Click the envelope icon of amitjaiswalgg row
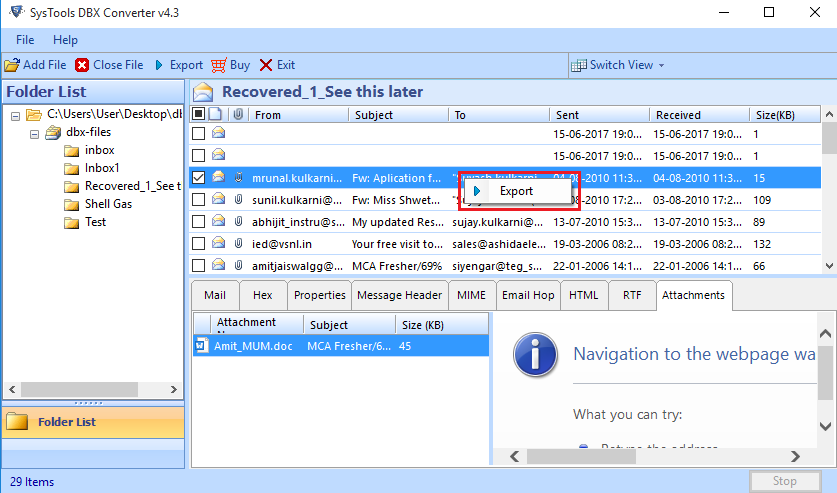 [x=218, y=264]
